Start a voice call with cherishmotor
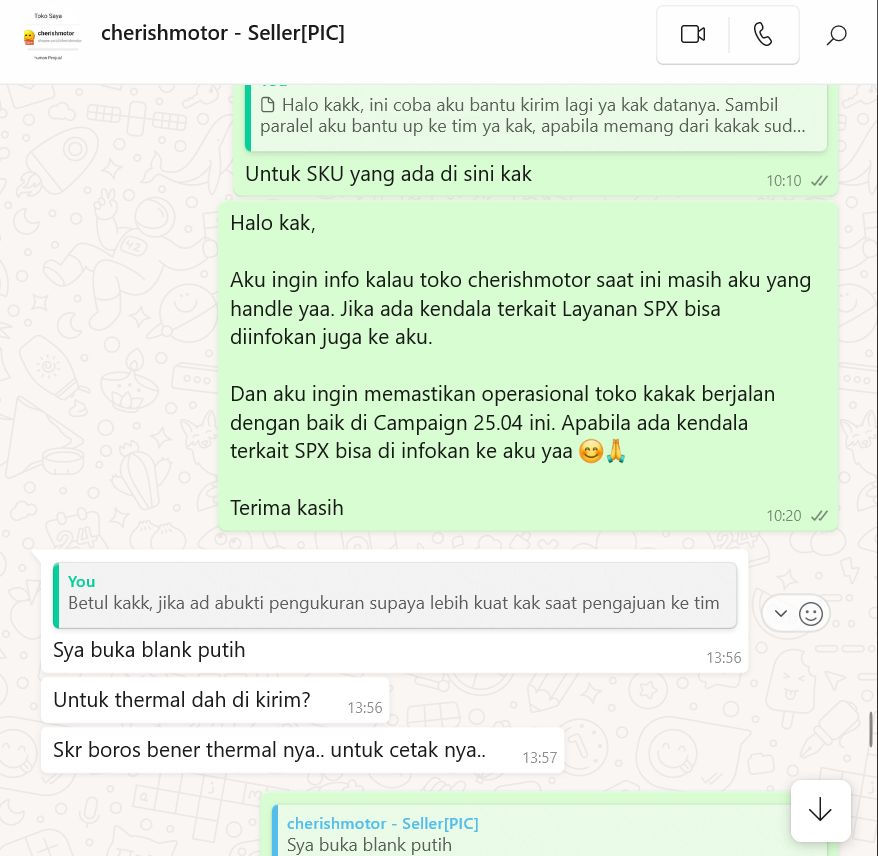 pyautogui.click(x=763, y=35)
